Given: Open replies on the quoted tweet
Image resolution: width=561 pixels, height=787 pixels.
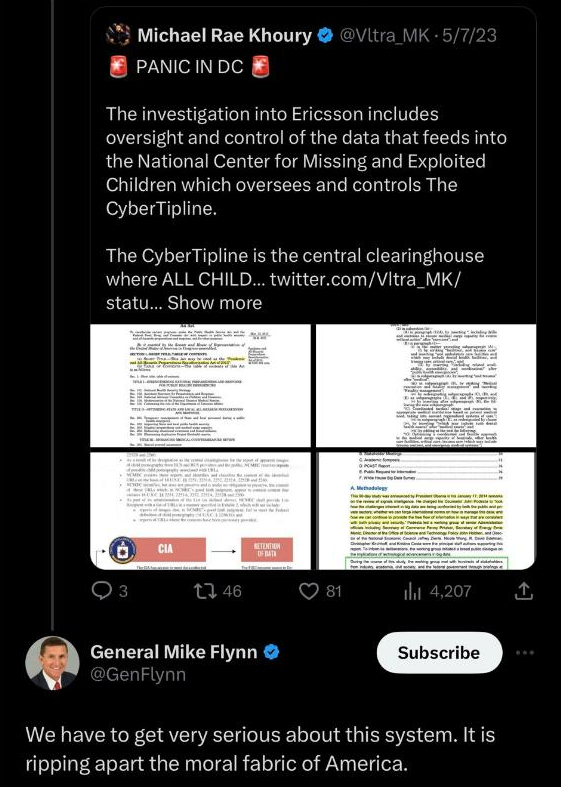Looking at the screenshot, I should pyautogui.click(x=109, y=591).
